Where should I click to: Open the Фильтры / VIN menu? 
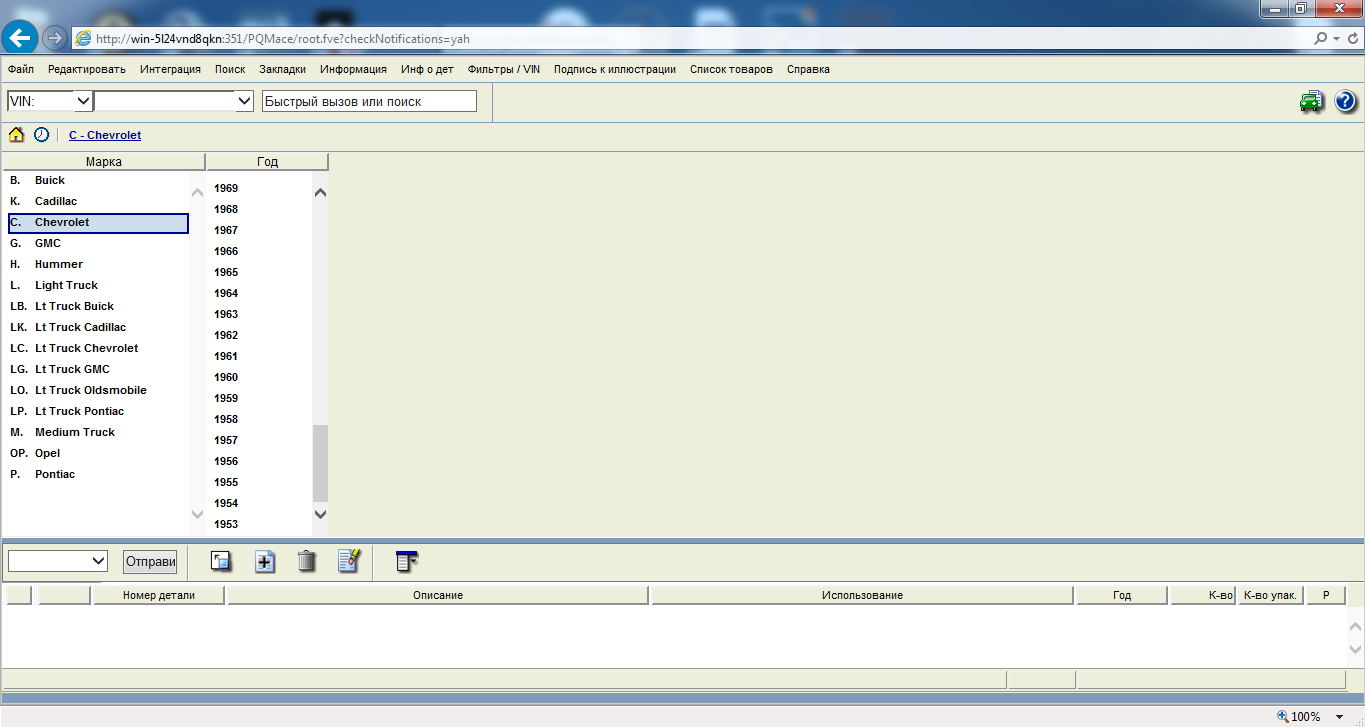click(x=504, y=69)
